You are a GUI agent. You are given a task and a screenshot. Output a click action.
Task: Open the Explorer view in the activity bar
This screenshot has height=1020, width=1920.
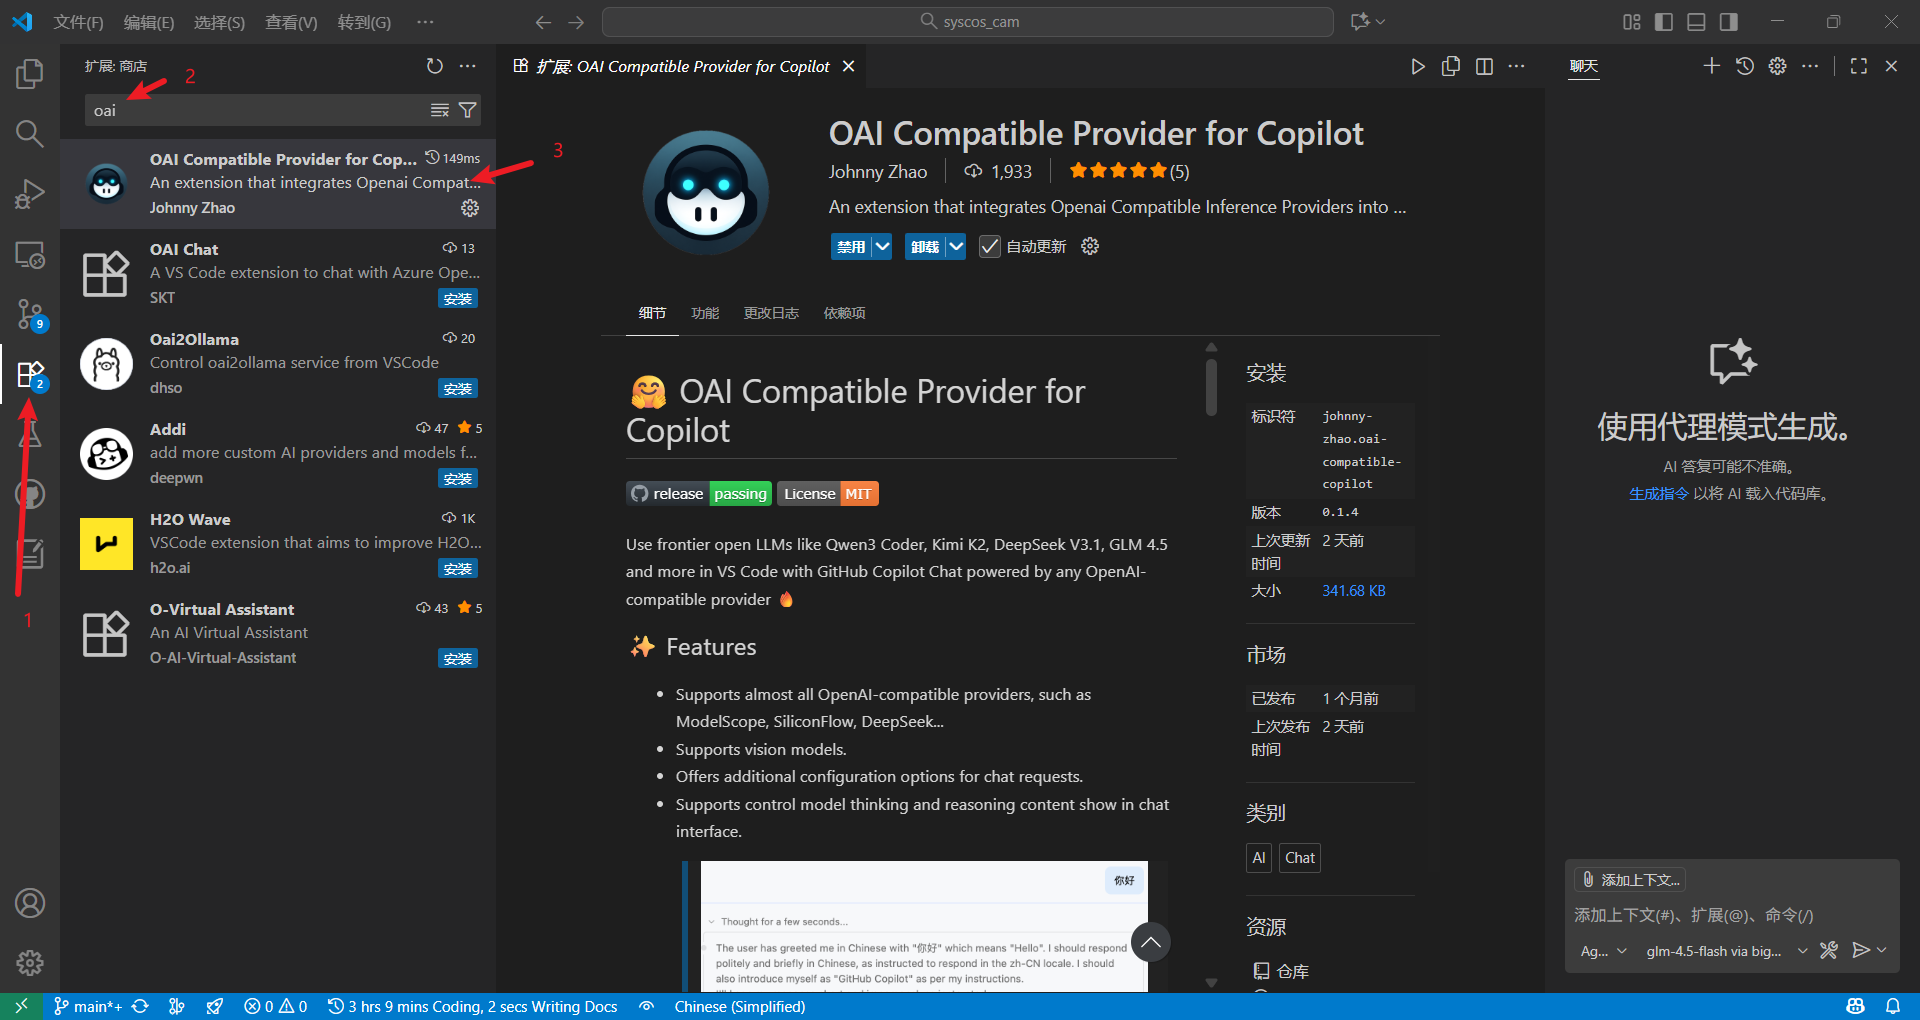click(x=30, y=73)
